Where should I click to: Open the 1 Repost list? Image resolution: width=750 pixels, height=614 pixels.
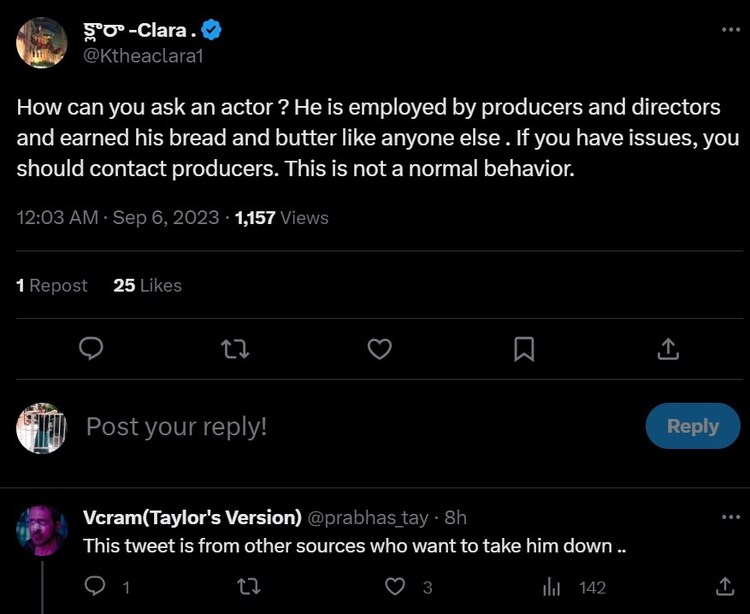52,285
